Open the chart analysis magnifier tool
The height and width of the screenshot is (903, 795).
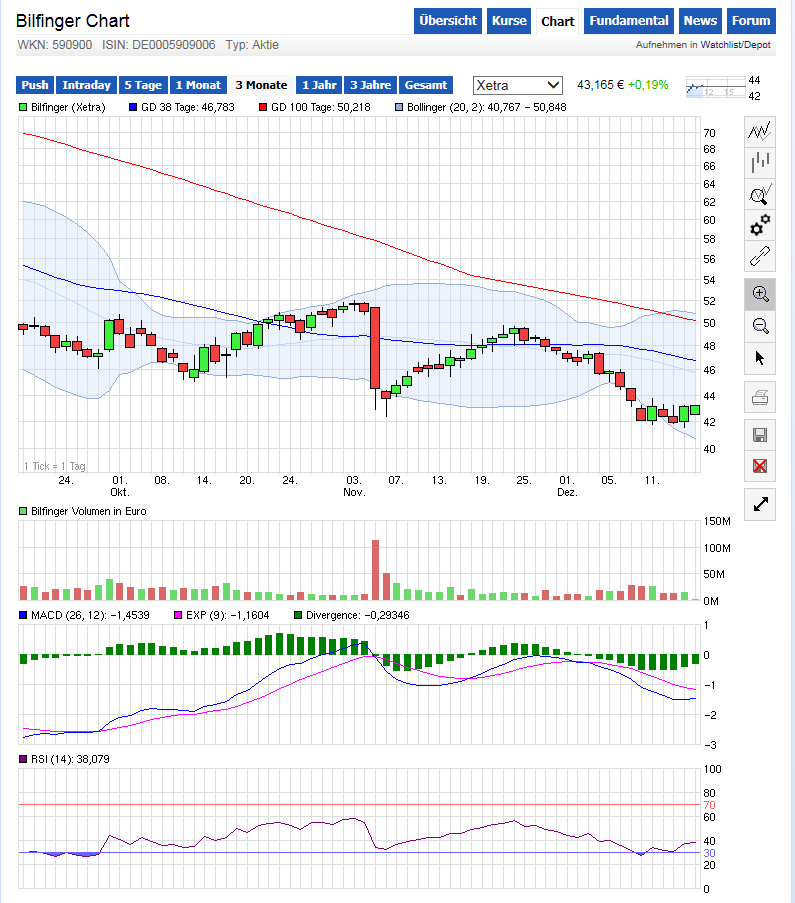click(759, 194)
